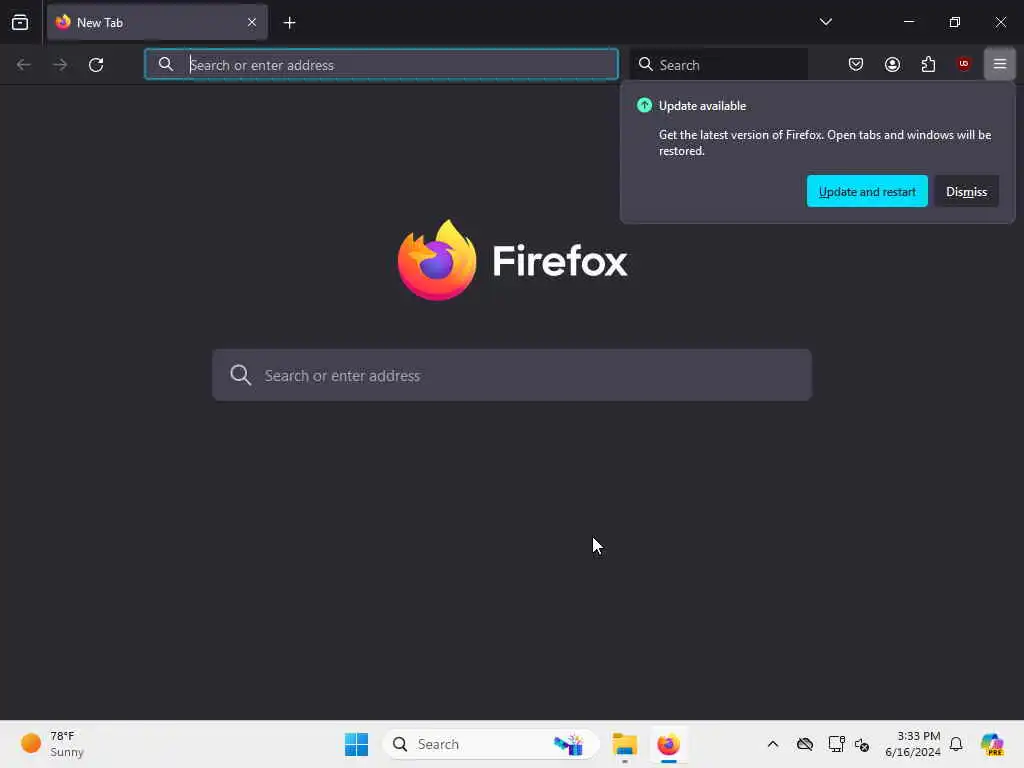The height and width of the screenshot is (768, 1024).
Task: Show hidden system tray icons
Action: (773, 744)
